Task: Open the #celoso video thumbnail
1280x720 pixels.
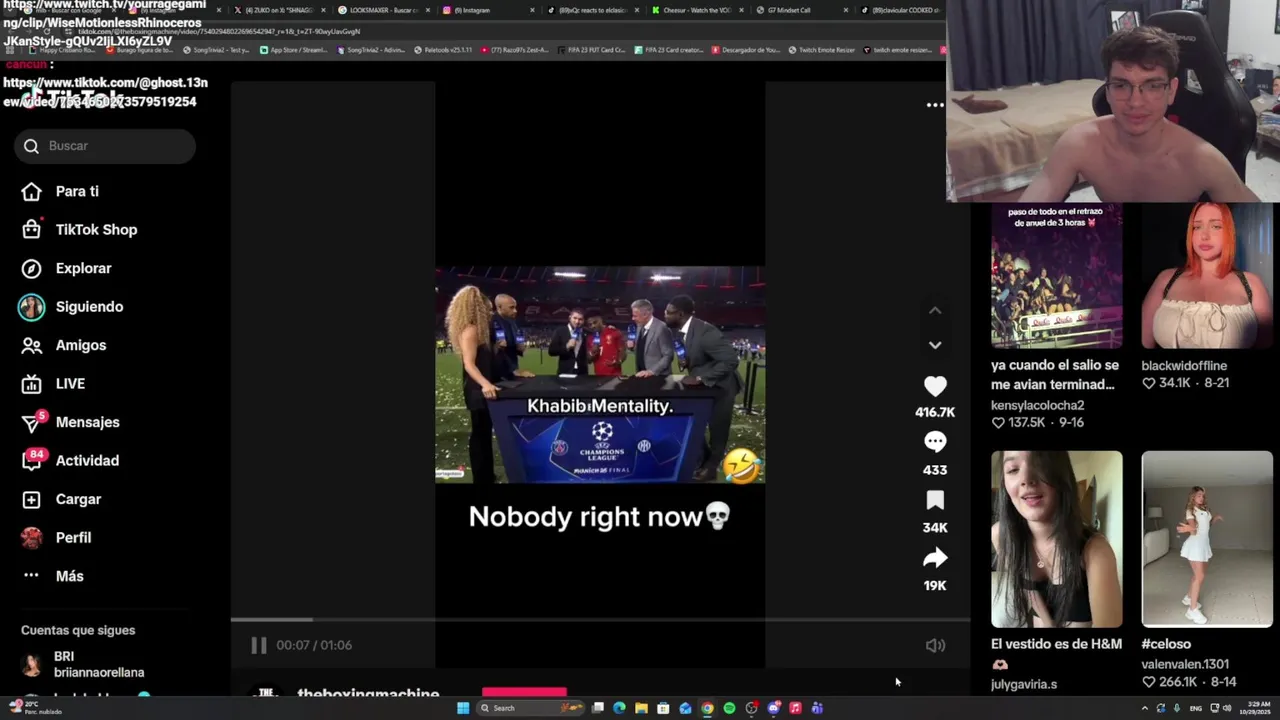Action: (1207, 539)
